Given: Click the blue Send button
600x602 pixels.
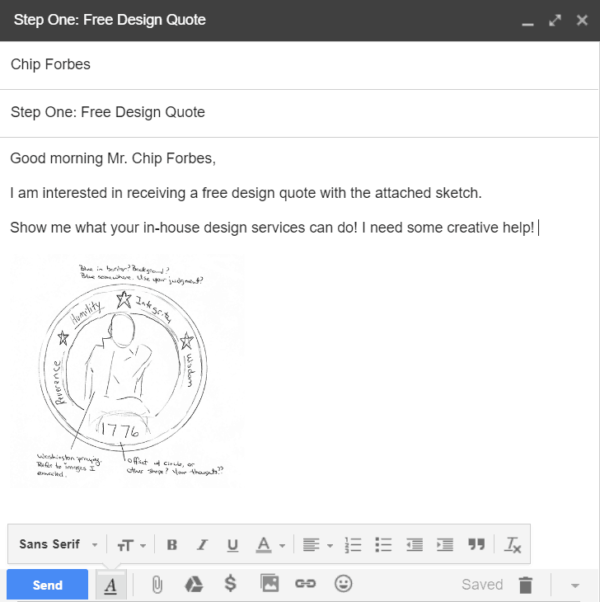Looking at the screenshot, I should 47,585.
